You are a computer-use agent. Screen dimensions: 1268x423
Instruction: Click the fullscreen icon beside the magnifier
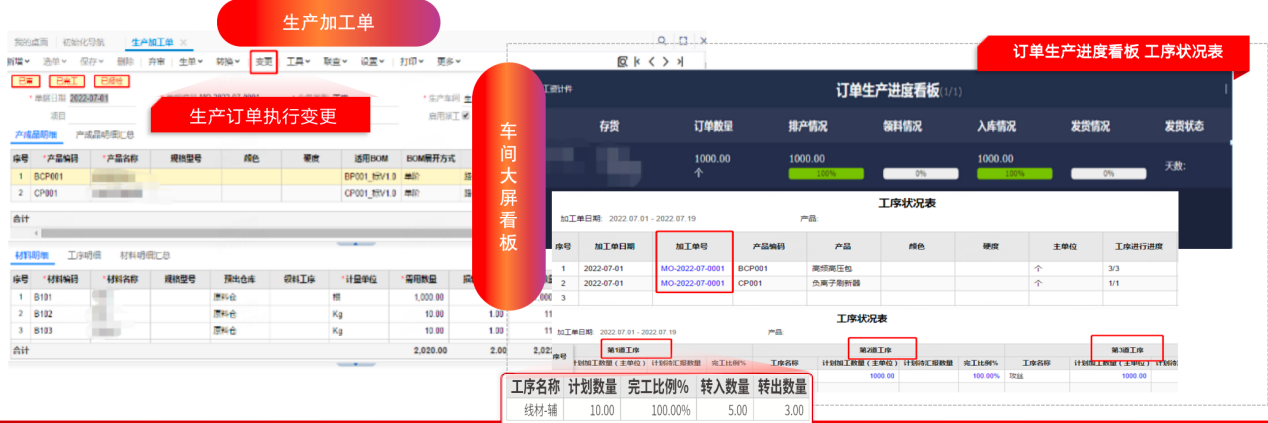pyautogui.click(x=683, y=41)
